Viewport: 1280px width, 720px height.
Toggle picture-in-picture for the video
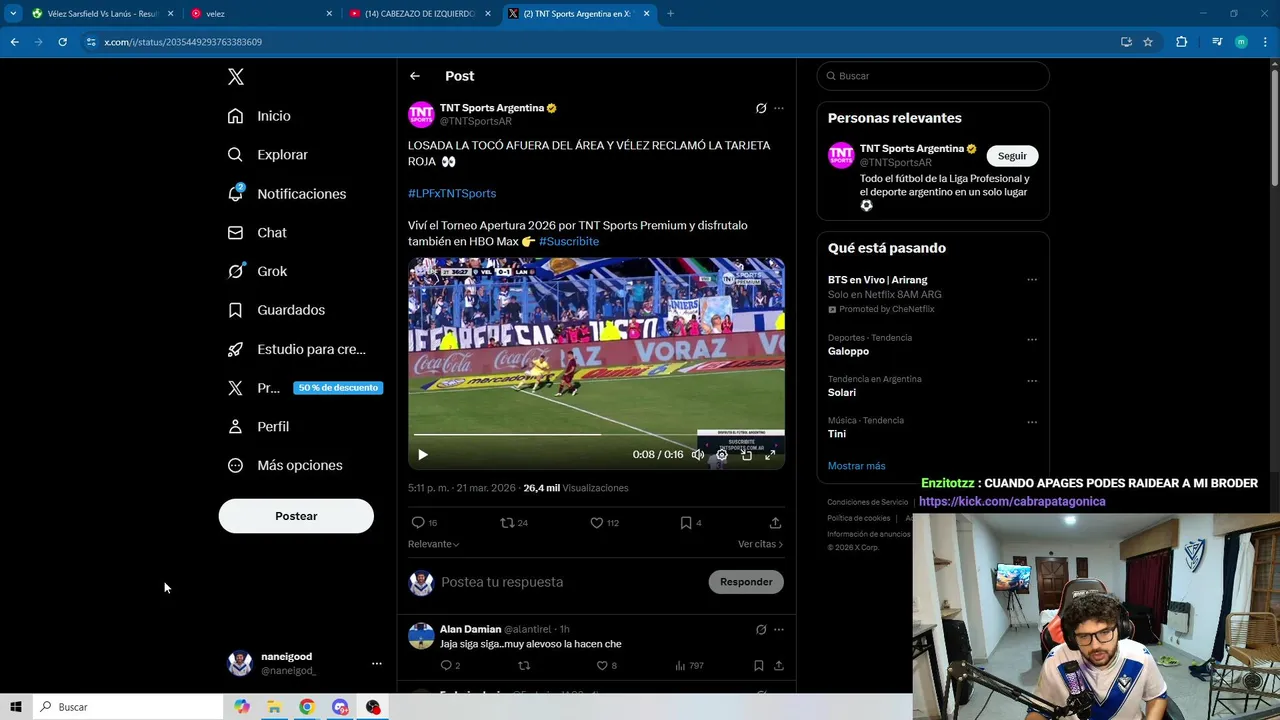pos(746,455)
